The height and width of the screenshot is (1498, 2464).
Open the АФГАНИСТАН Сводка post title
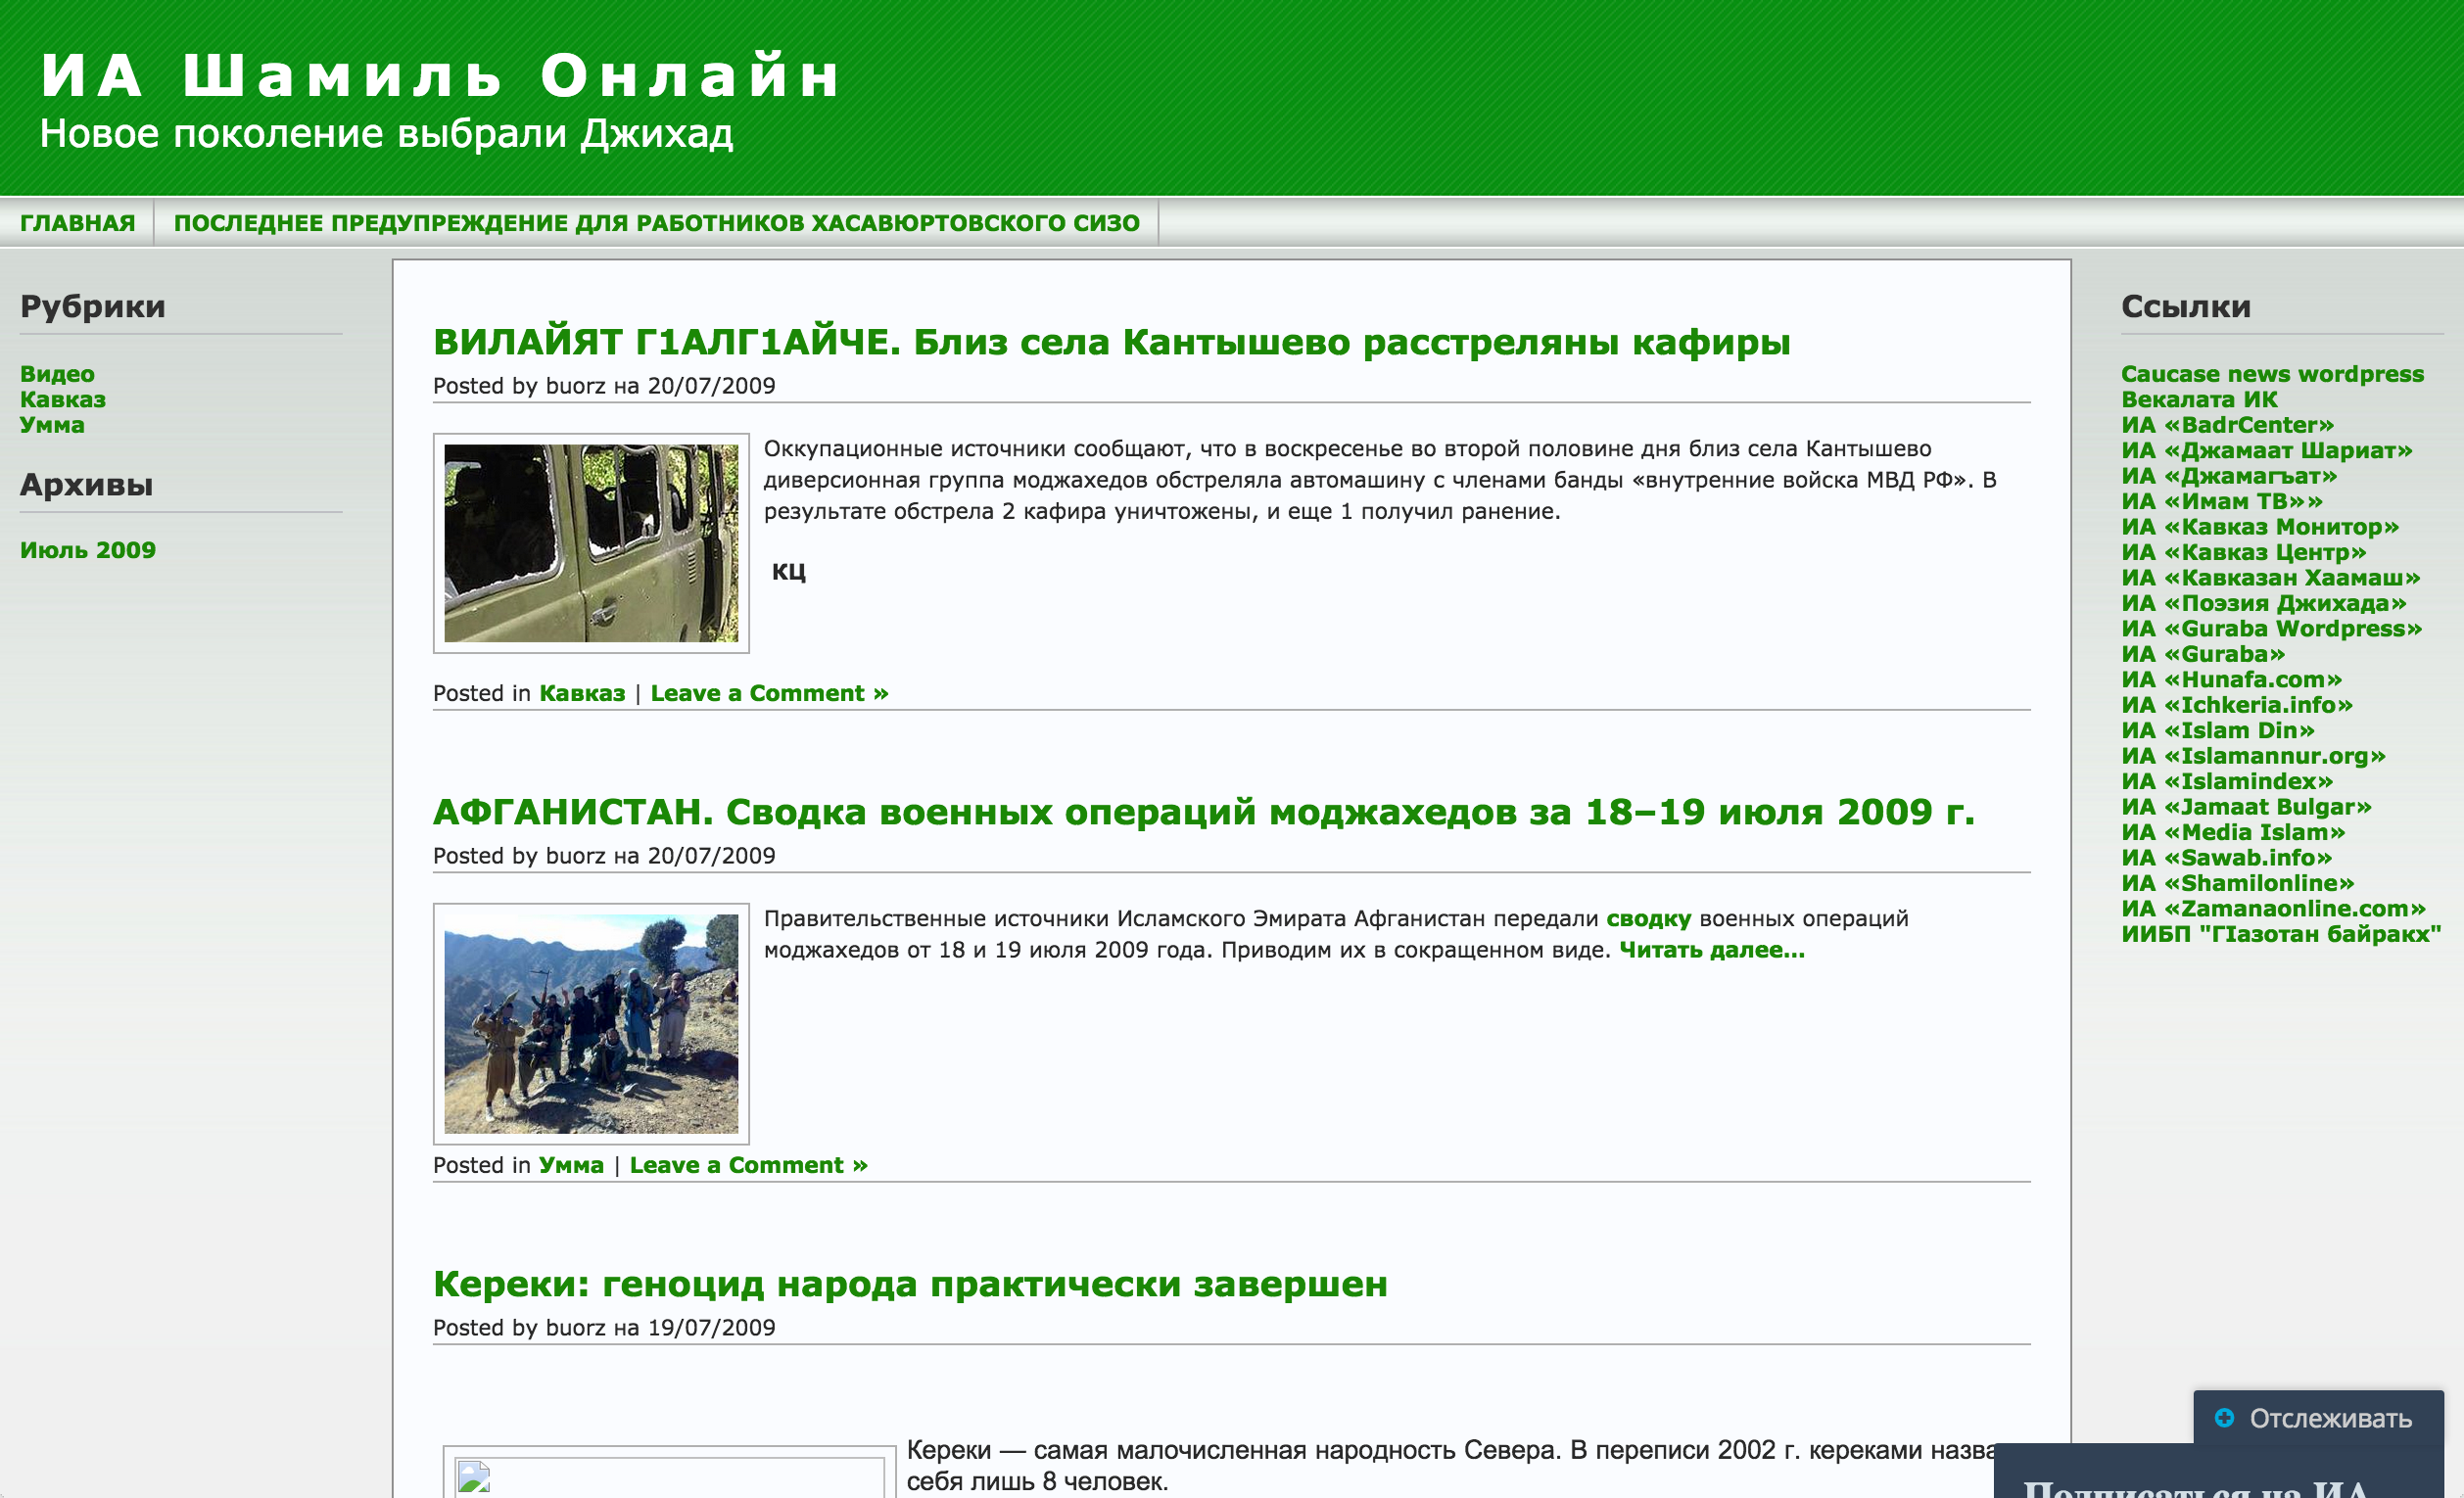point(1203,812)
